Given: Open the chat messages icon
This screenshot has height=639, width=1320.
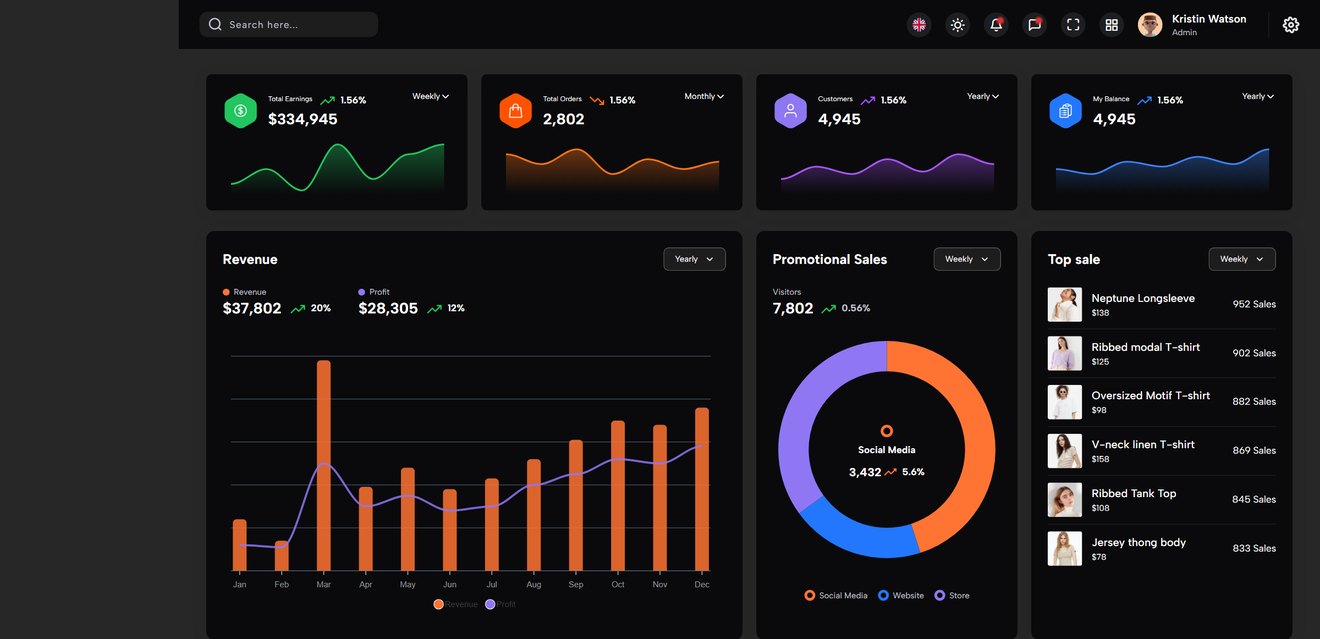Looking at the screenshot, I should click(x=1035, y=25).
